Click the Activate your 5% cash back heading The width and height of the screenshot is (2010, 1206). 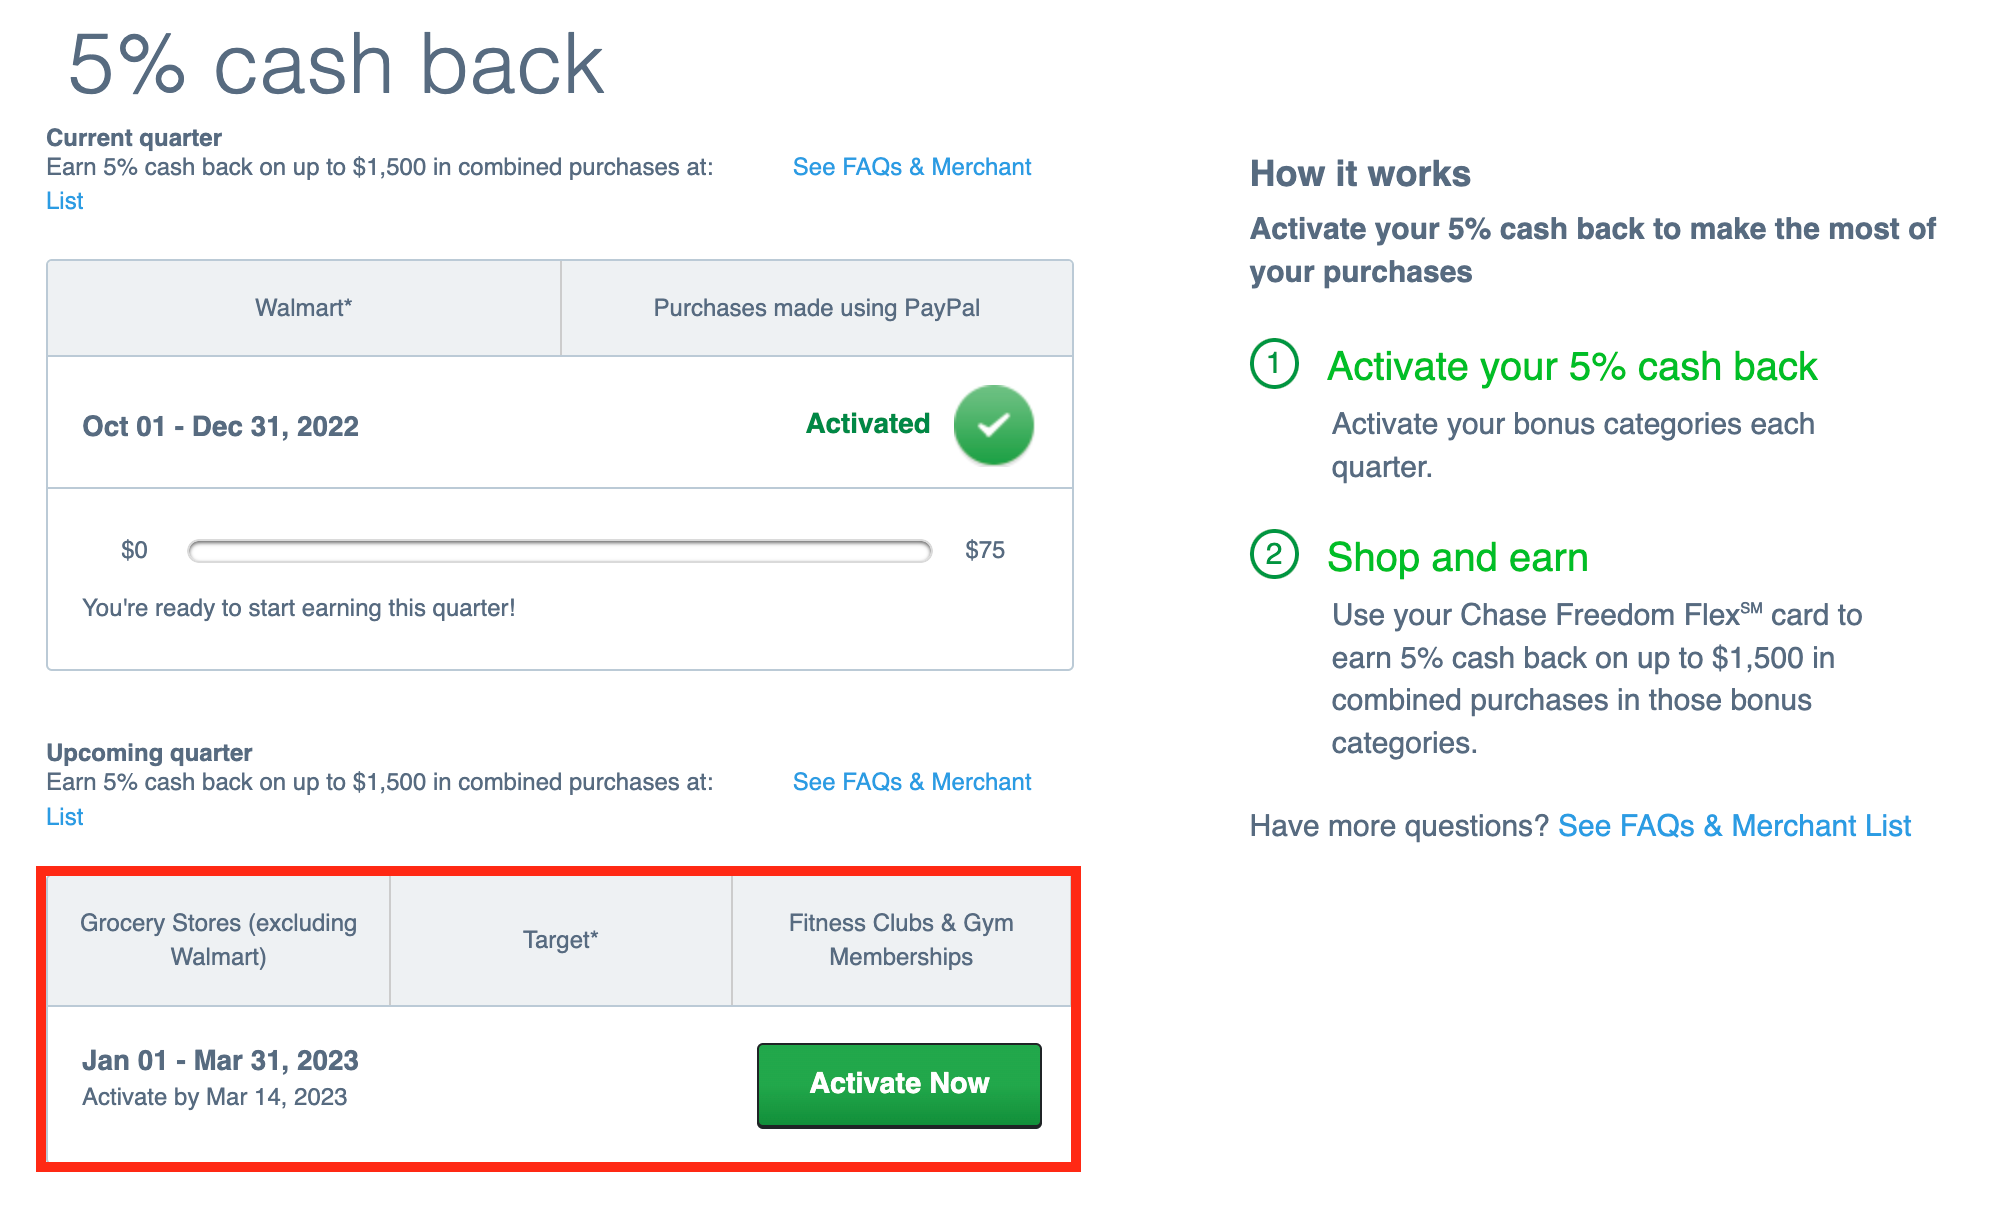coord(1572,367)
